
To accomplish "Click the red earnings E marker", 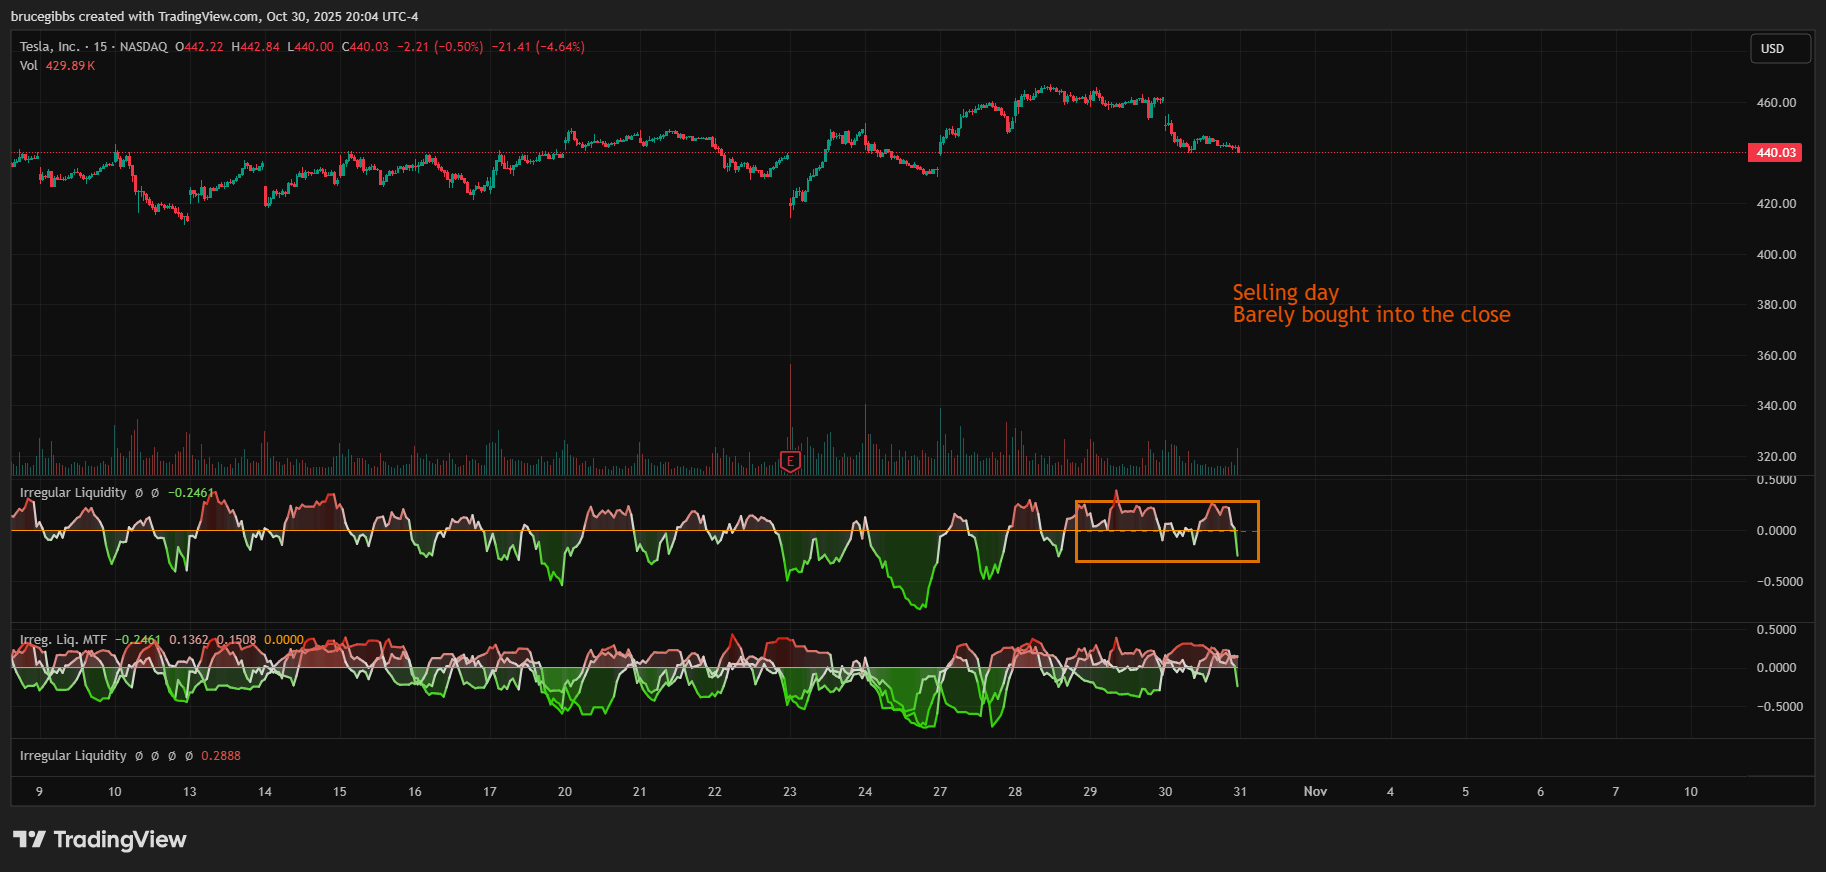I will (x=790, y=461).
